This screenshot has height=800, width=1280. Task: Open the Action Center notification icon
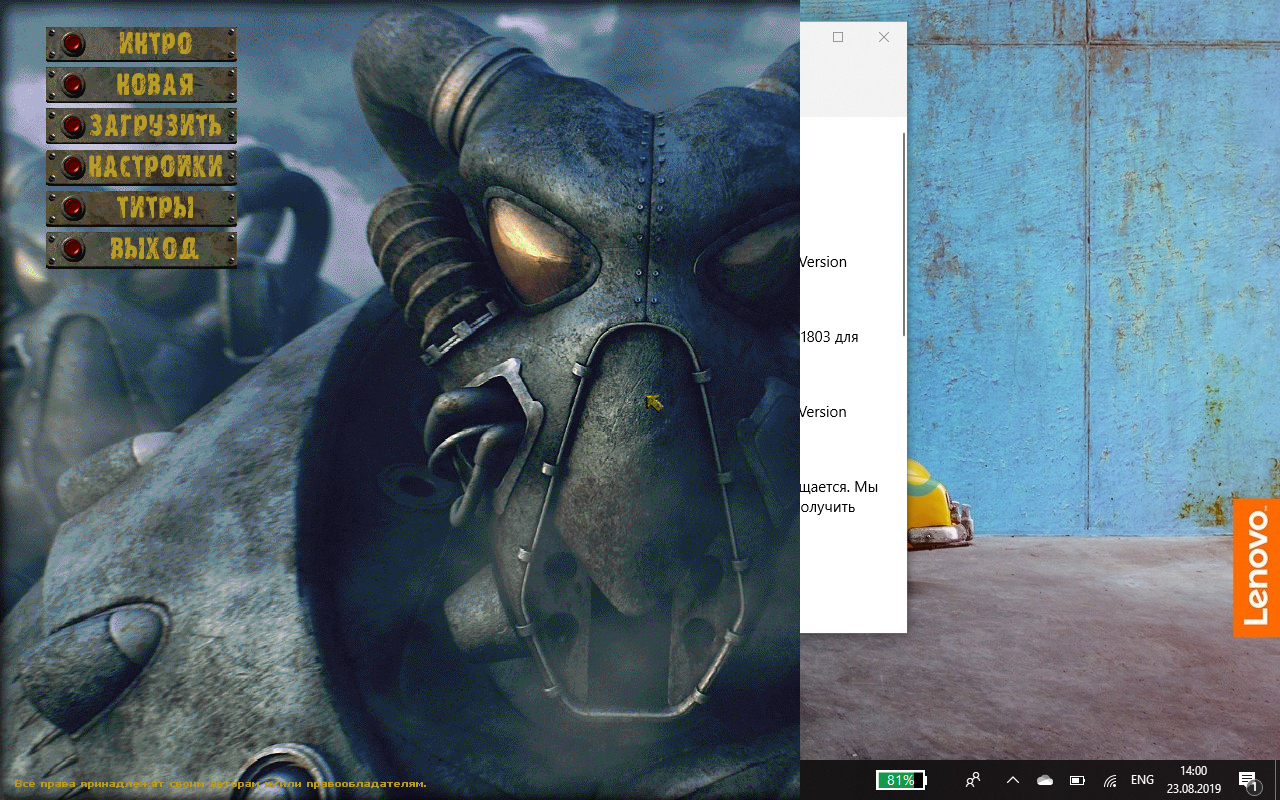tap(1248, 781)
